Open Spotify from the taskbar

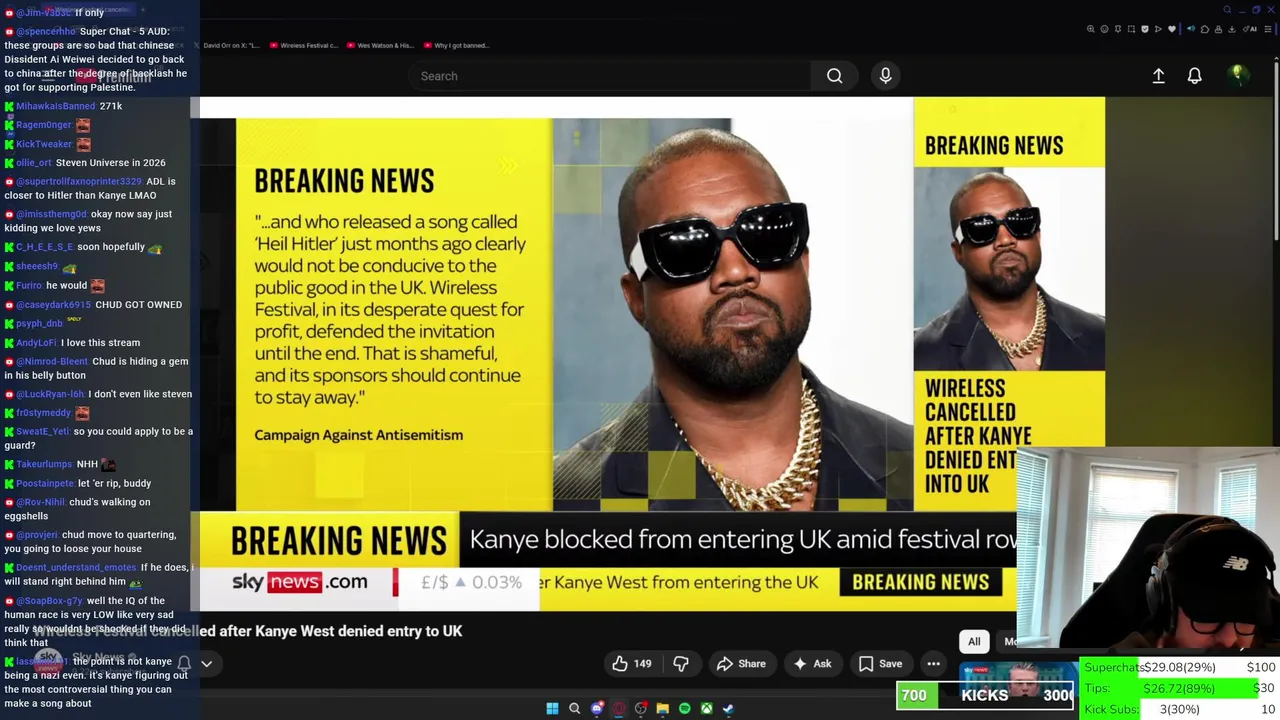tap(685, 708)
